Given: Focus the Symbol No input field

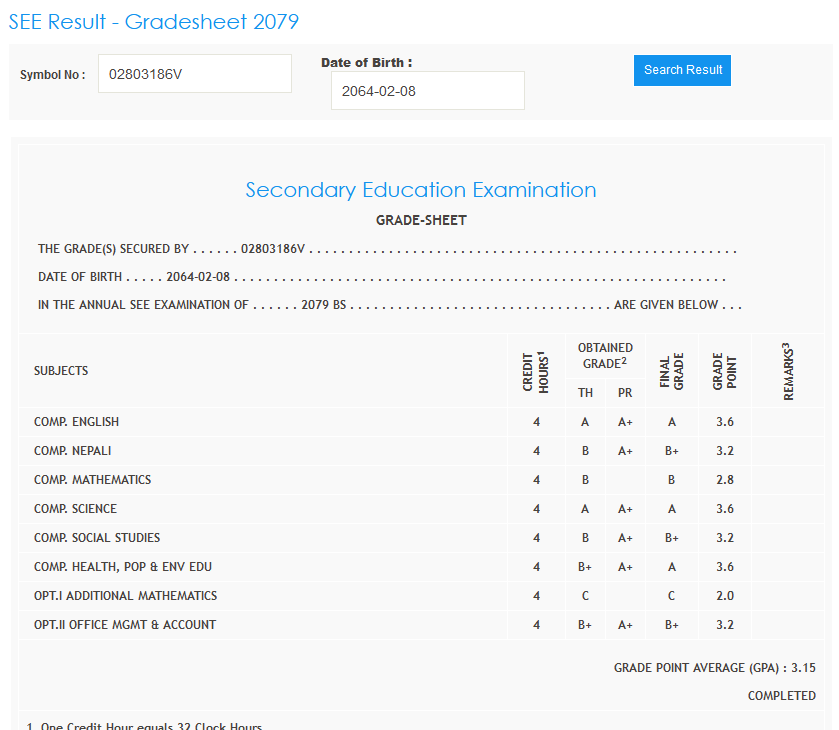Looking at the screenshot, I should pos(194,74).
